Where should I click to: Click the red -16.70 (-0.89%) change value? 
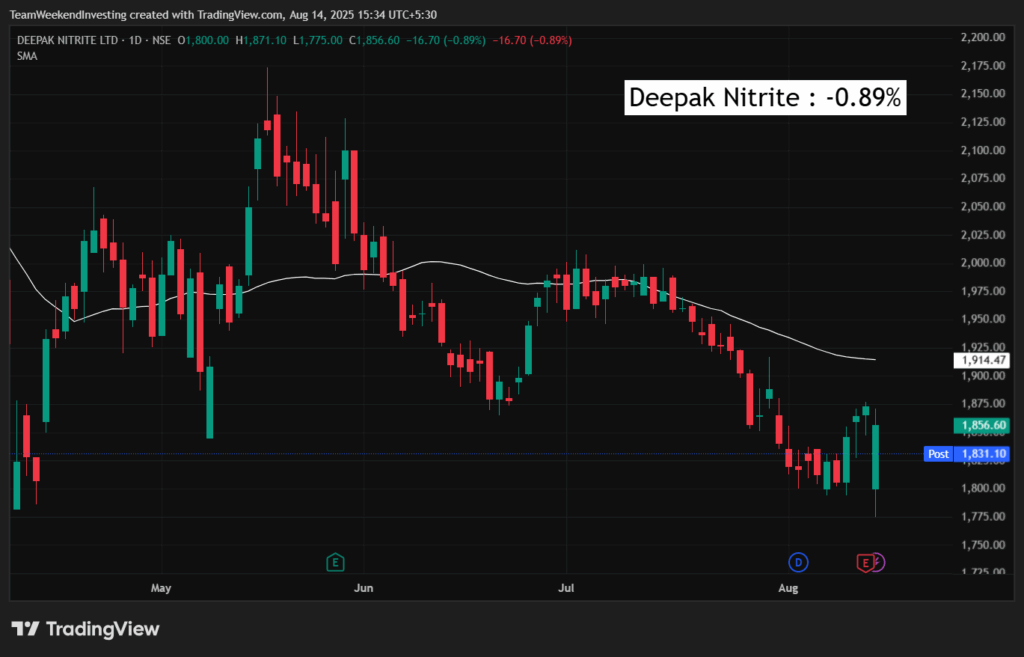tap(532, 40)
